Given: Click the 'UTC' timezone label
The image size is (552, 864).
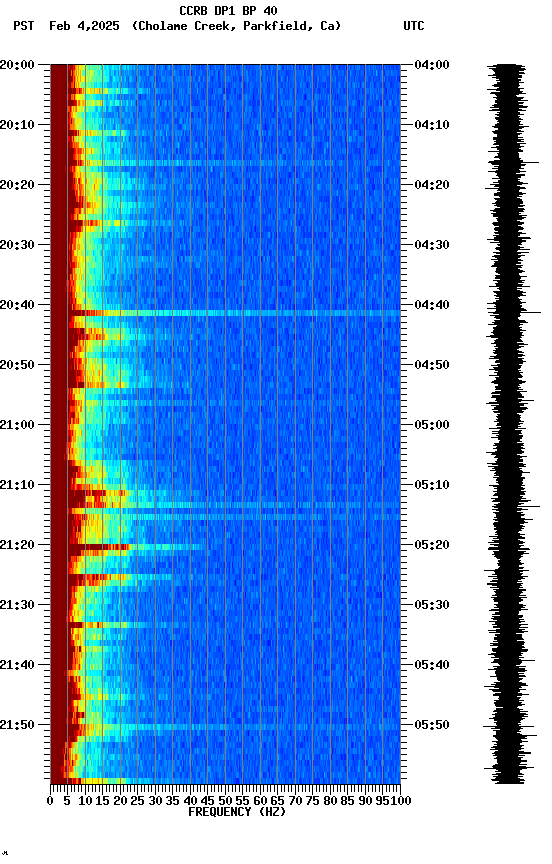Looking at the screenshot, I should coord(414,26).
